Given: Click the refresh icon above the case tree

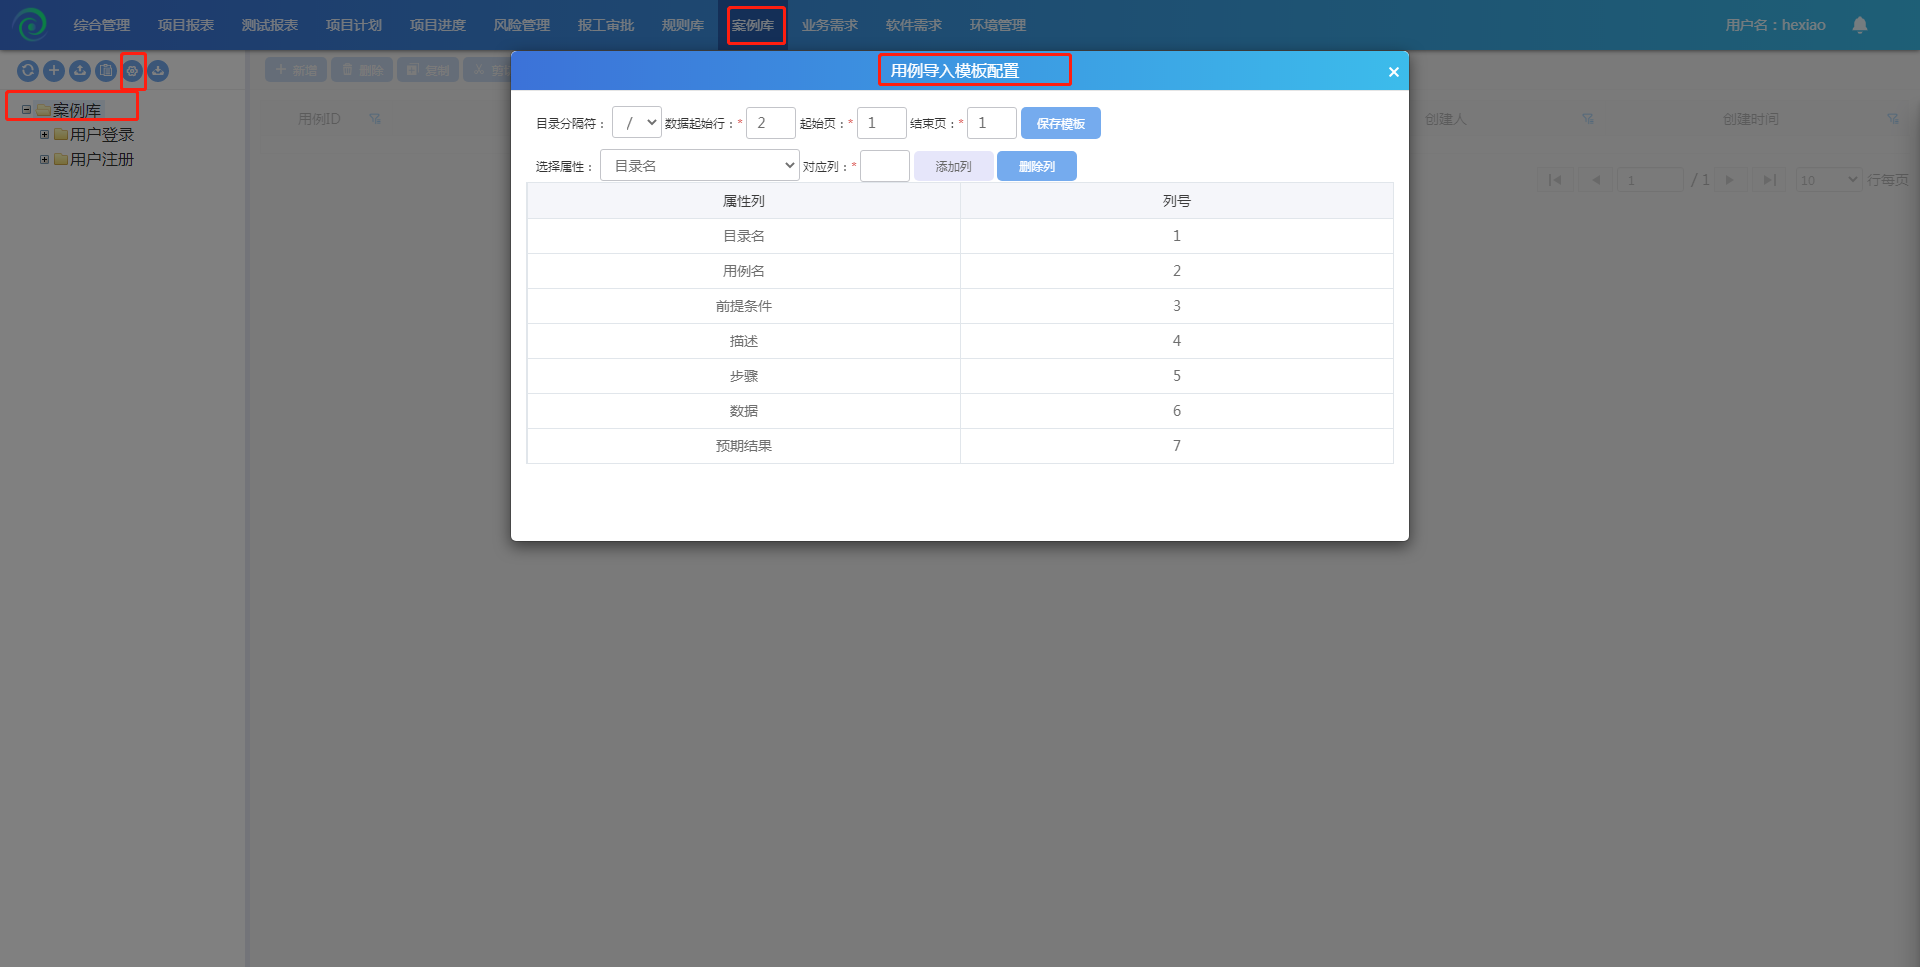Looking at the screenshot, I should [x=28, y=71].
